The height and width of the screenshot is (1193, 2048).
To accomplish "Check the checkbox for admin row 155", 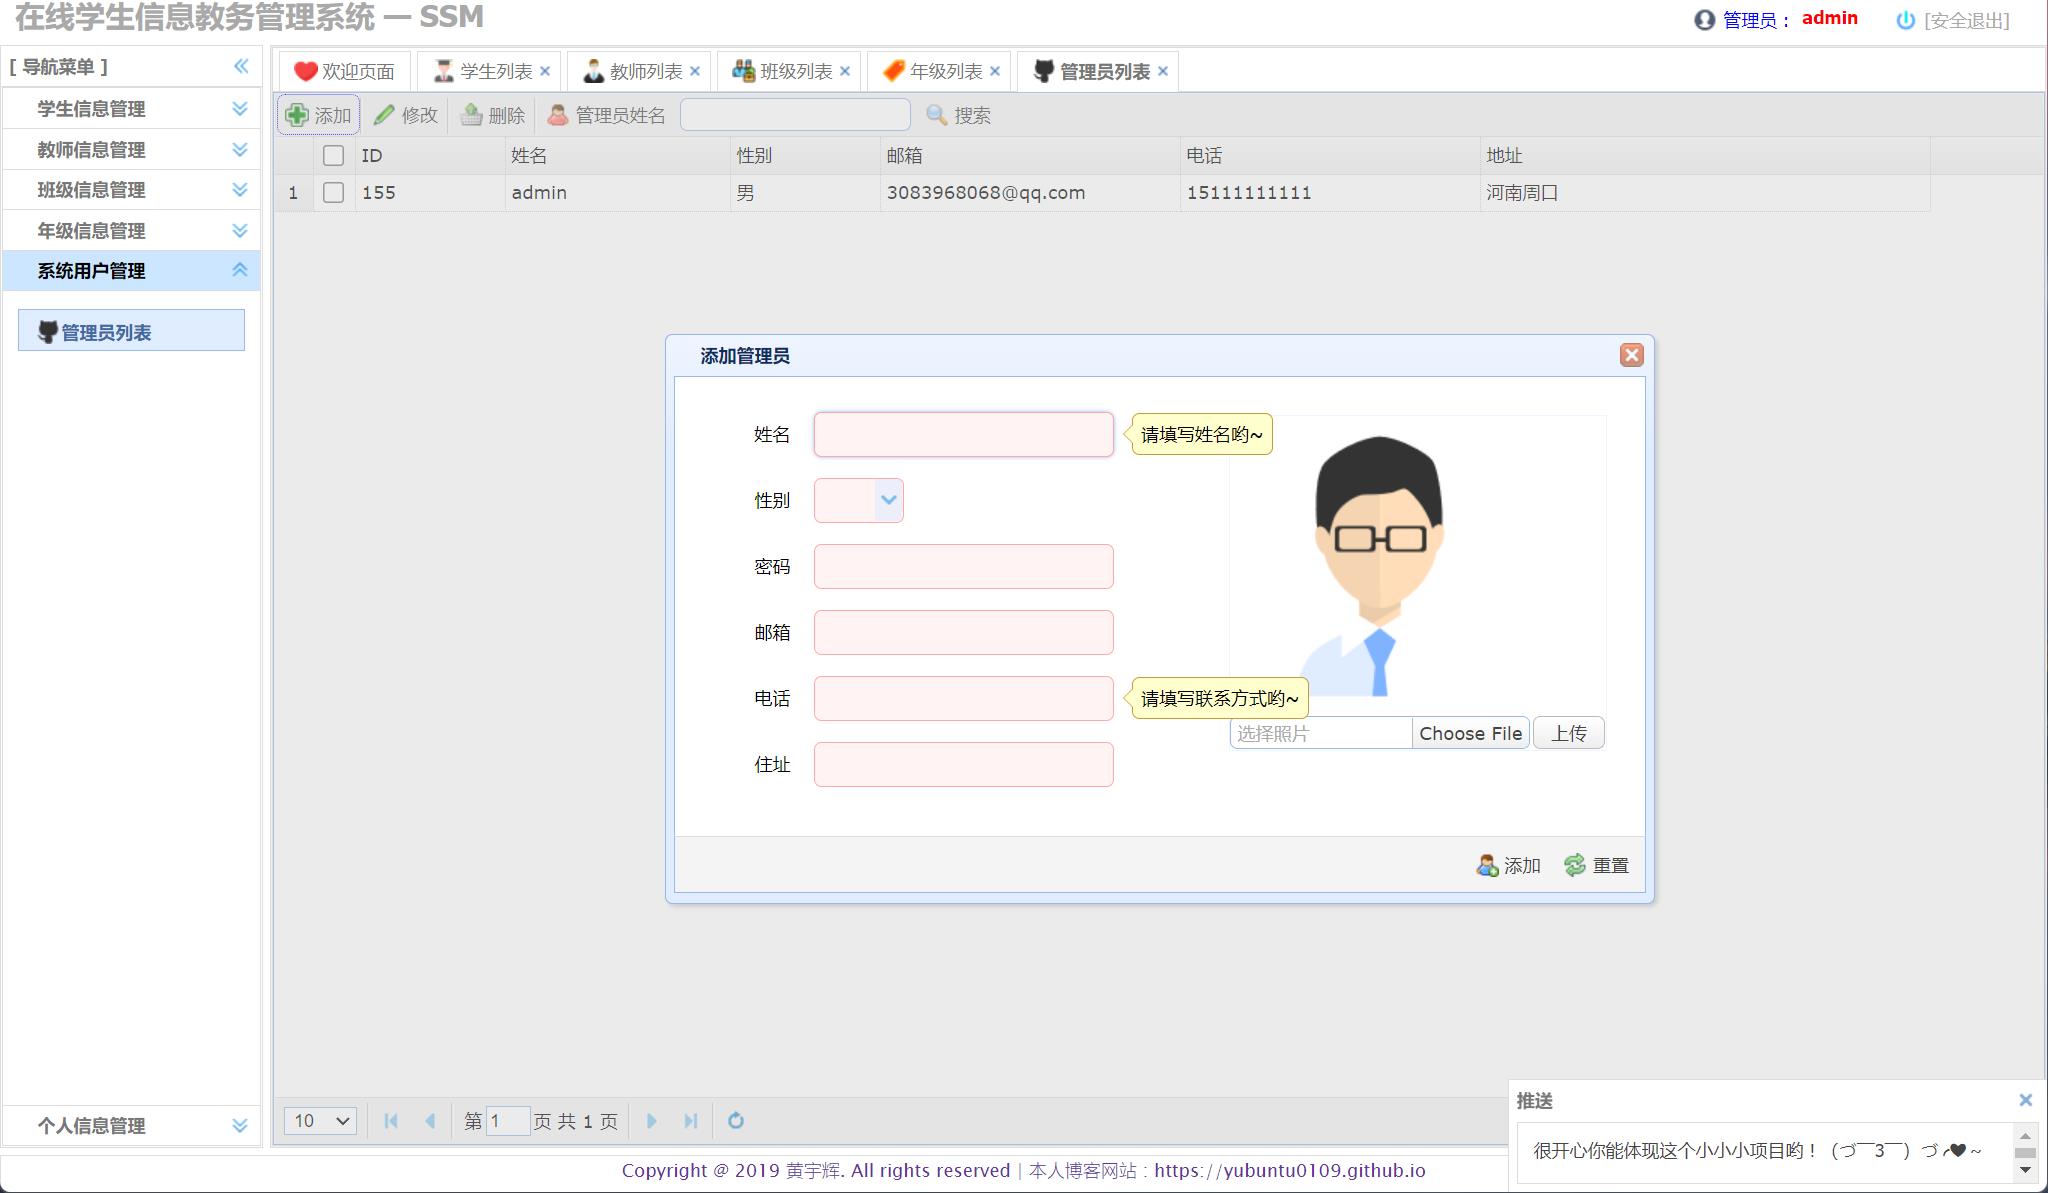I will click(335, 192).
